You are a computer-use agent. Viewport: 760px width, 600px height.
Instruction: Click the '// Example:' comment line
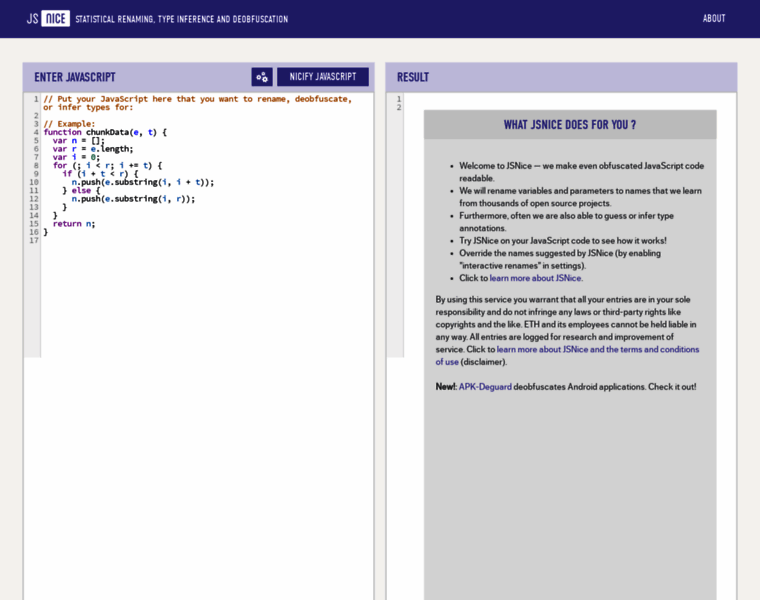point(69,124)
